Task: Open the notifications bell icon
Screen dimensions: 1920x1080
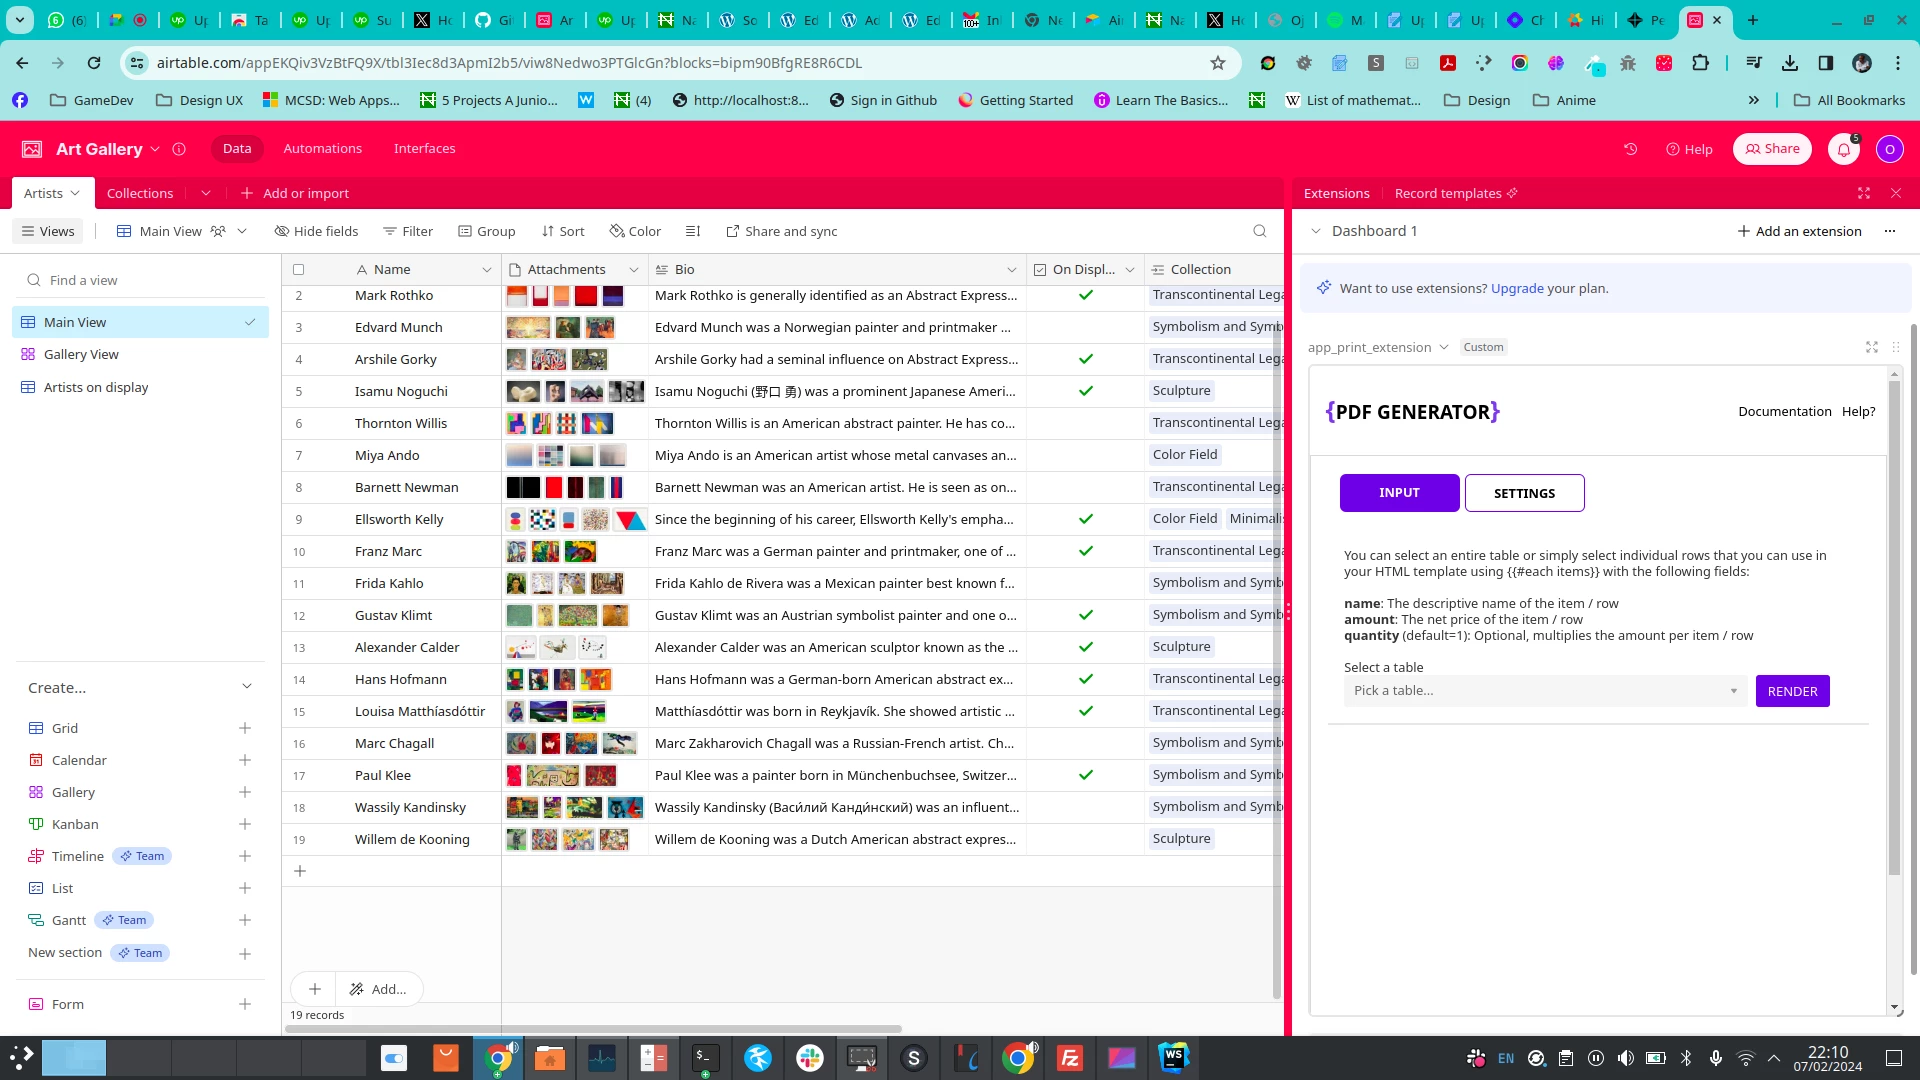Action: [1843, 149]
